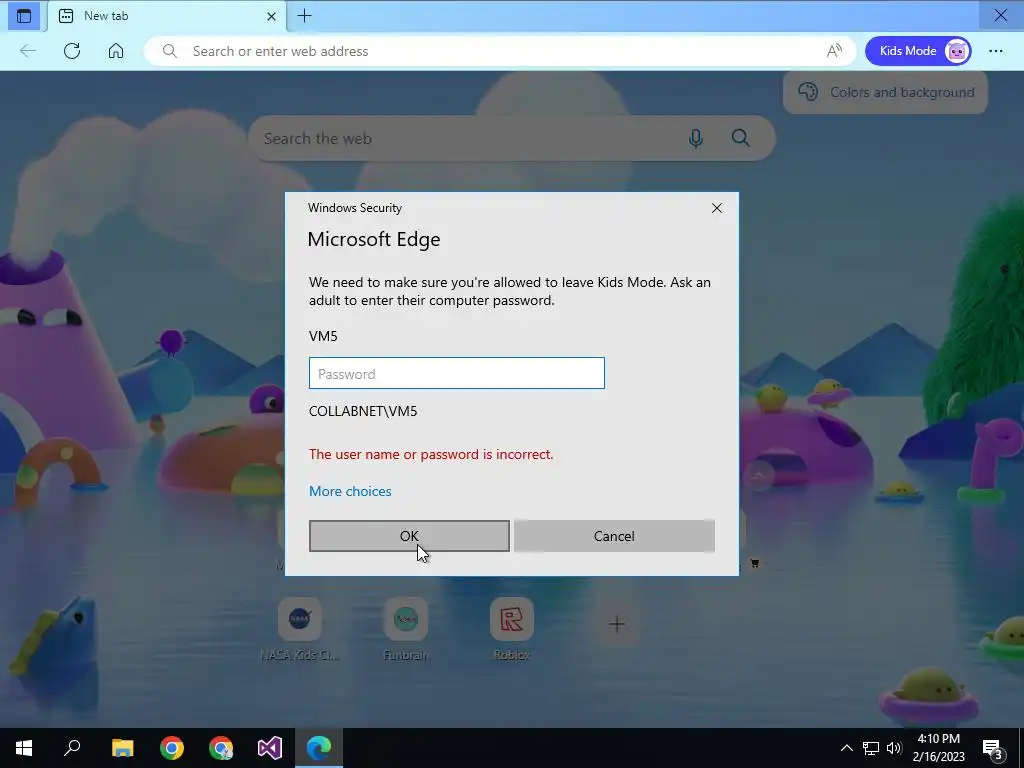Open the Edge settings ellipsis menu
Image resolution: width=1024 pixels, height=768 pixels.
pos(995,51)
